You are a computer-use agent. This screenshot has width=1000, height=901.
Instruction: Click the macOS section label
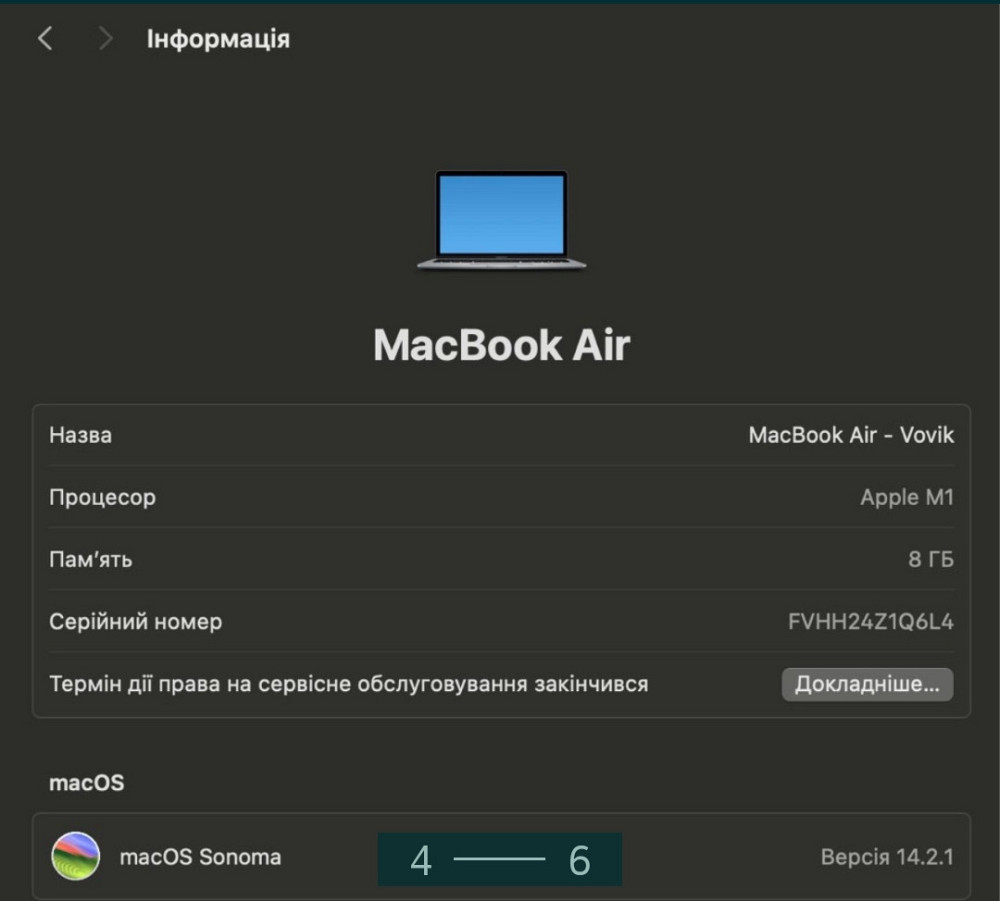point(85,783)
